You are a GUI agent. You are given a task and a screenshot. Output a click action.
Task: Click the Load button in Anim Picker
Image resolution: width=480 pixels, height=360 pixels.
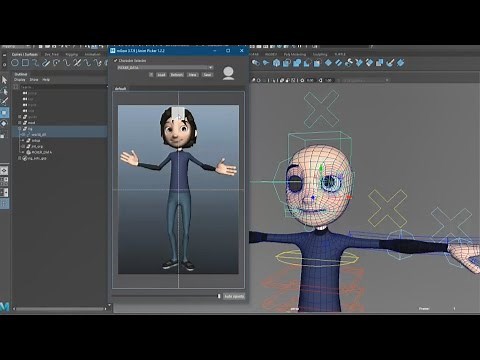pyautogui.click(x=161, y=75)
